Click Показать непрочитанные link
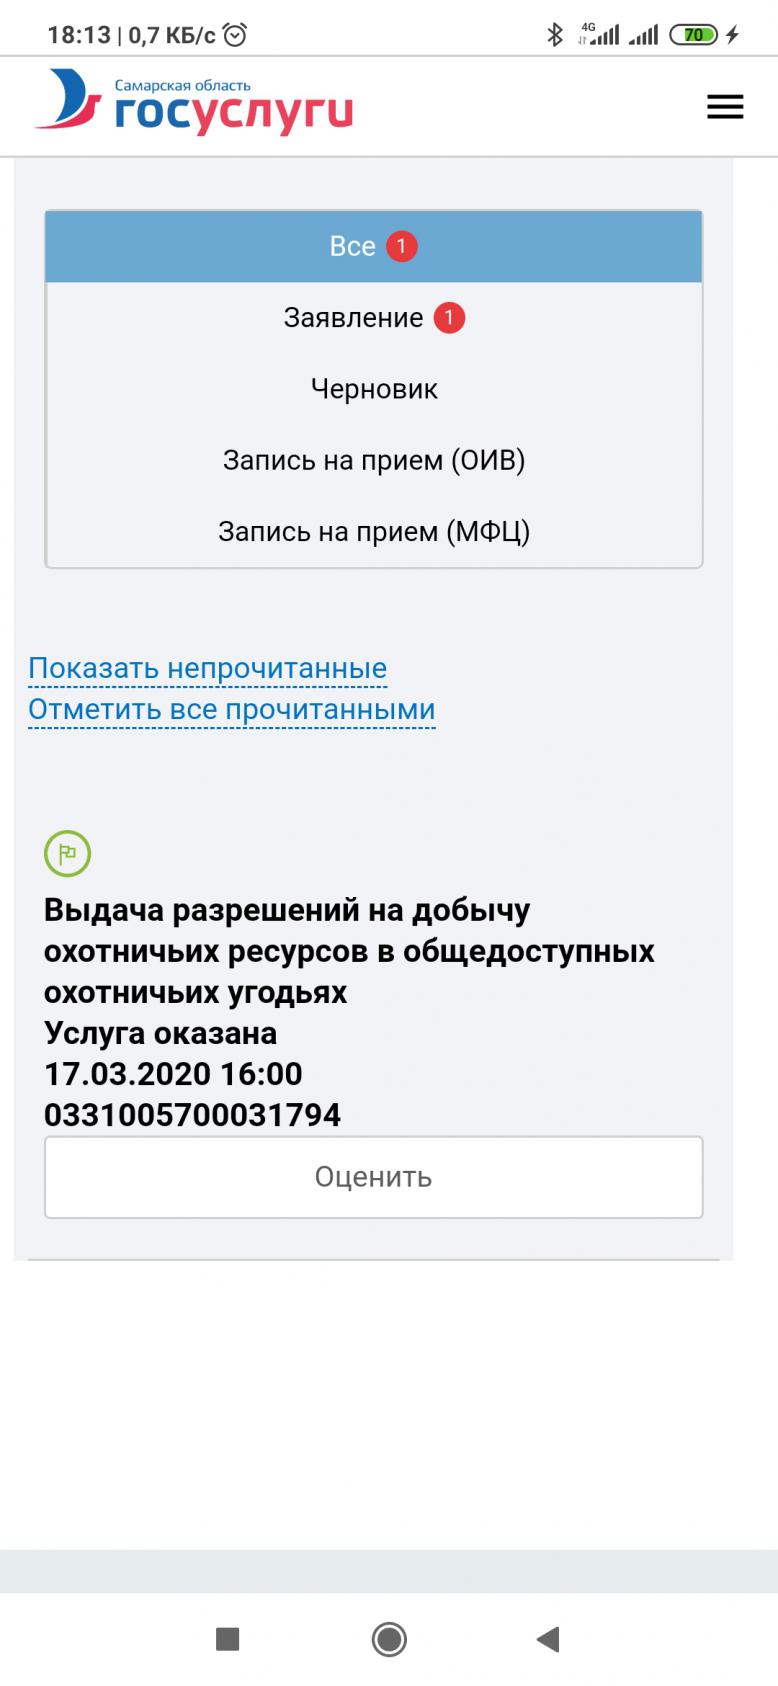The width and height of the screenshot is (778, 1686). click(x=207, y=668)
